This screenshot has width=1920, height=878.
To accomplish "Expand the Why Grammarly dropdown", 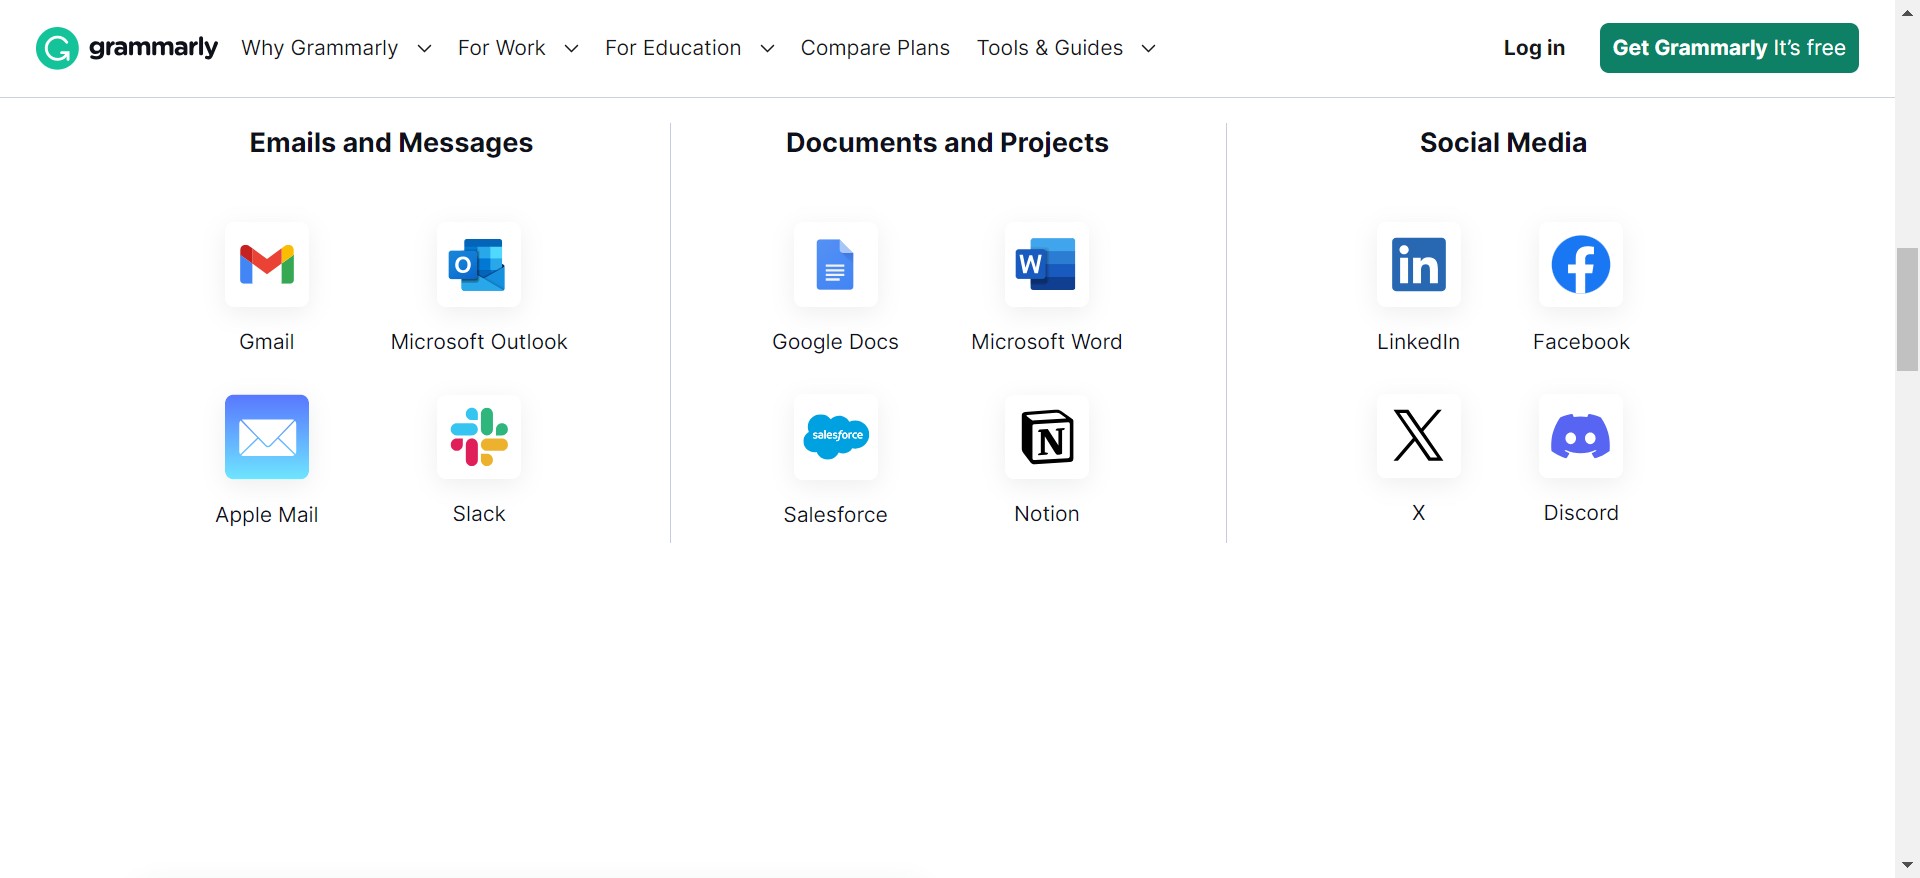I will click(336, 48).
